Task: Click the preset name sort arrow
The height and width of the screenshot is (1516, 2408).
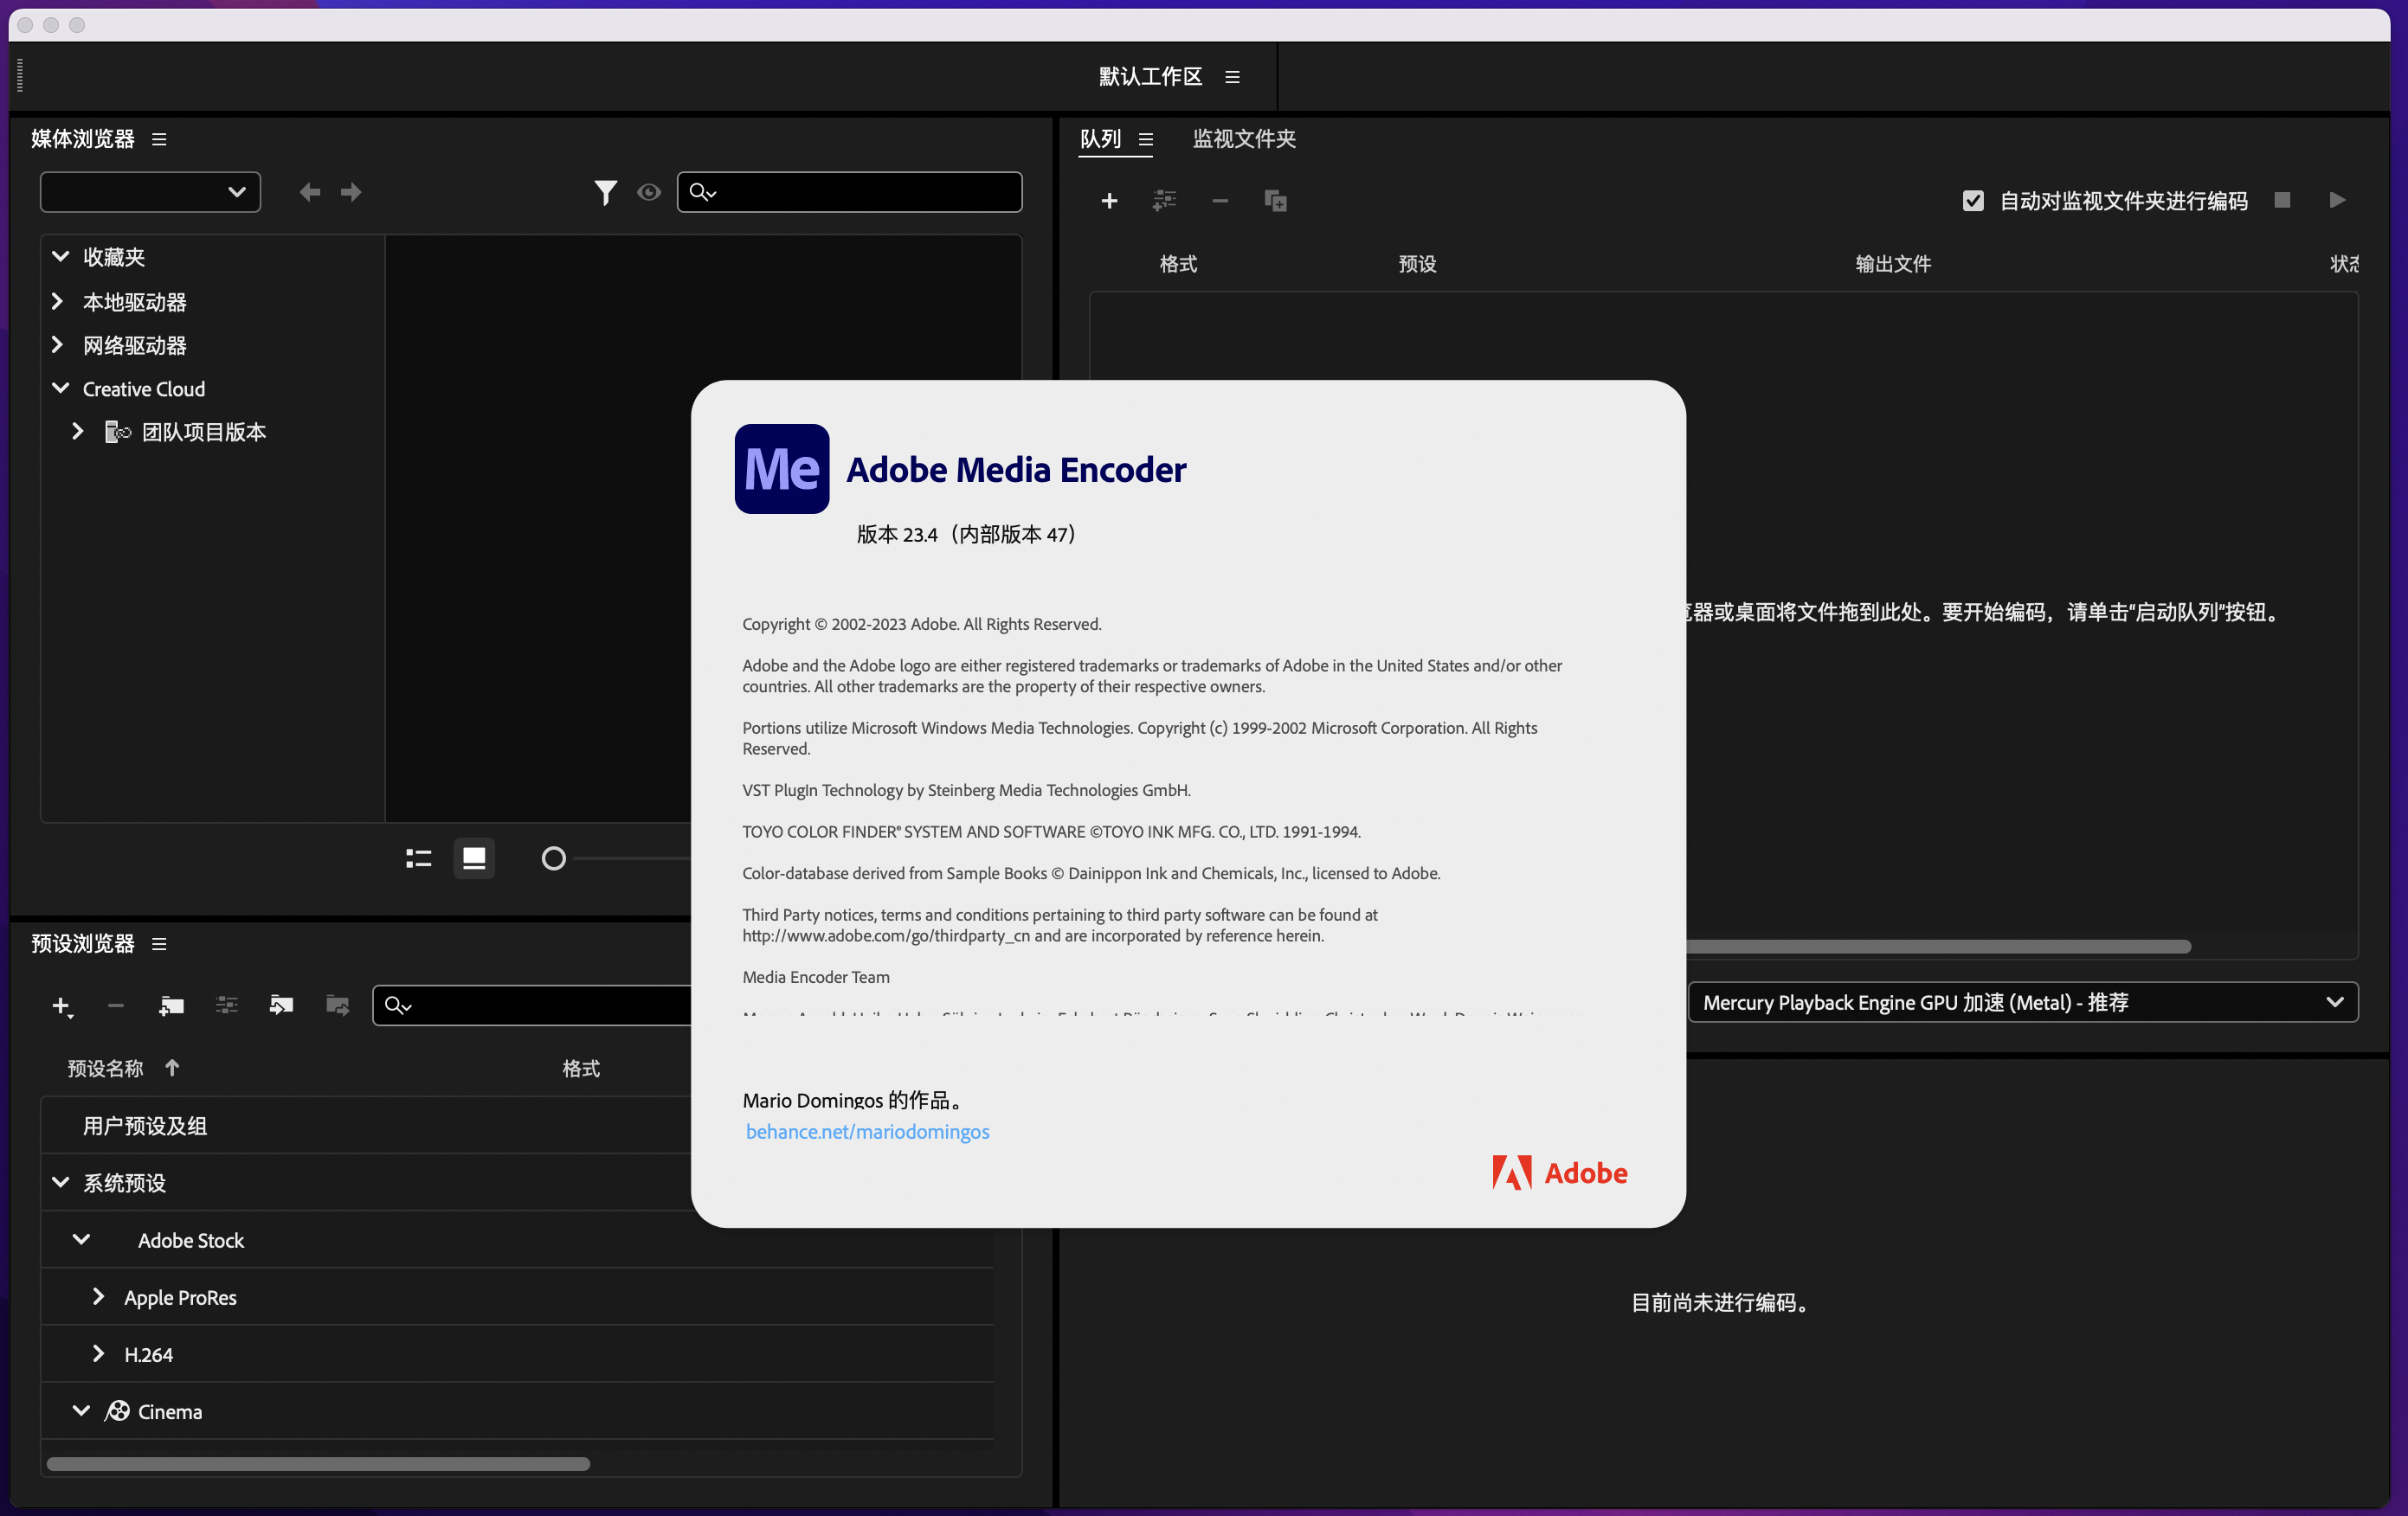Action: click(172, 1068)
